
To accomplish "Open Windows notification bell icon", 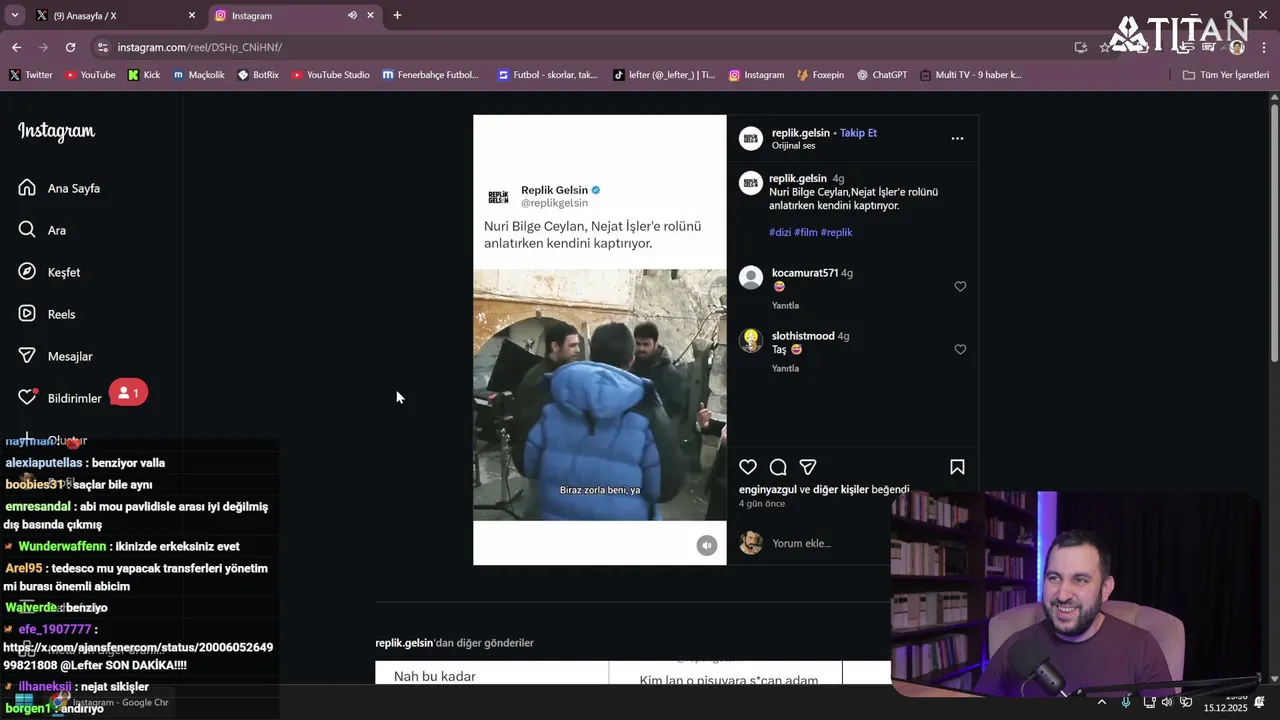I will 1260,702.
